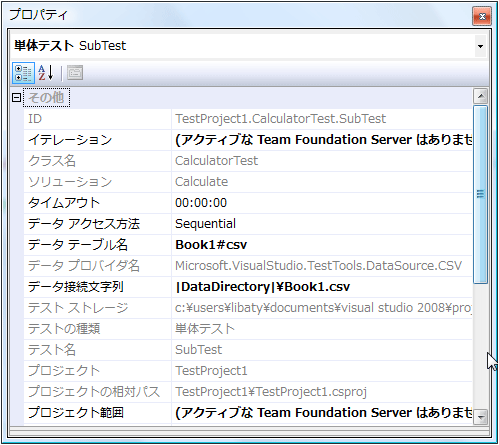Switch to Categorized view icon
The image size is (499, 445).
23,73
